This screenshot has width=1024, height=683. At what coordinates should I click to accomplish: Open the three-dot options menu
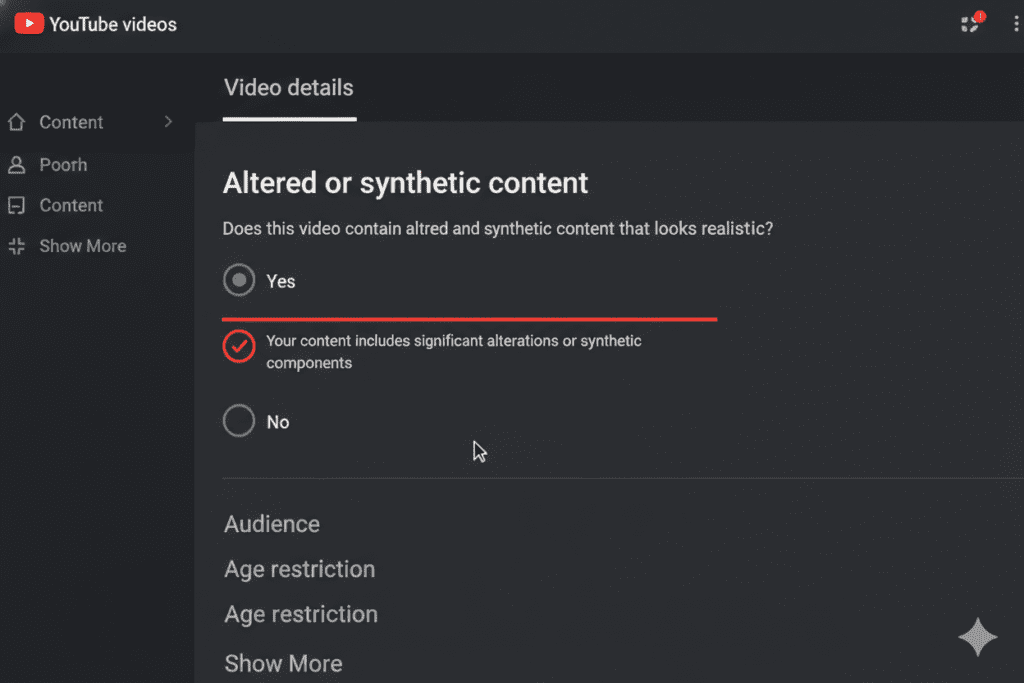(1016, 24)
